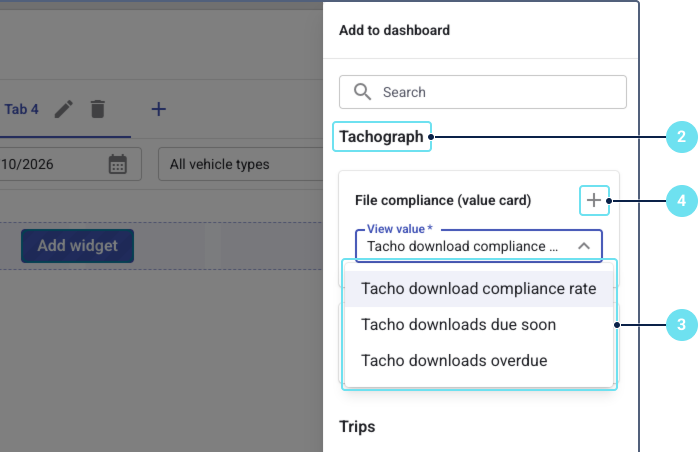This screenshot has height=452, width=698.
Task: Click the Trips section heading
Action: pyautogui.click(x=357, y=426)
